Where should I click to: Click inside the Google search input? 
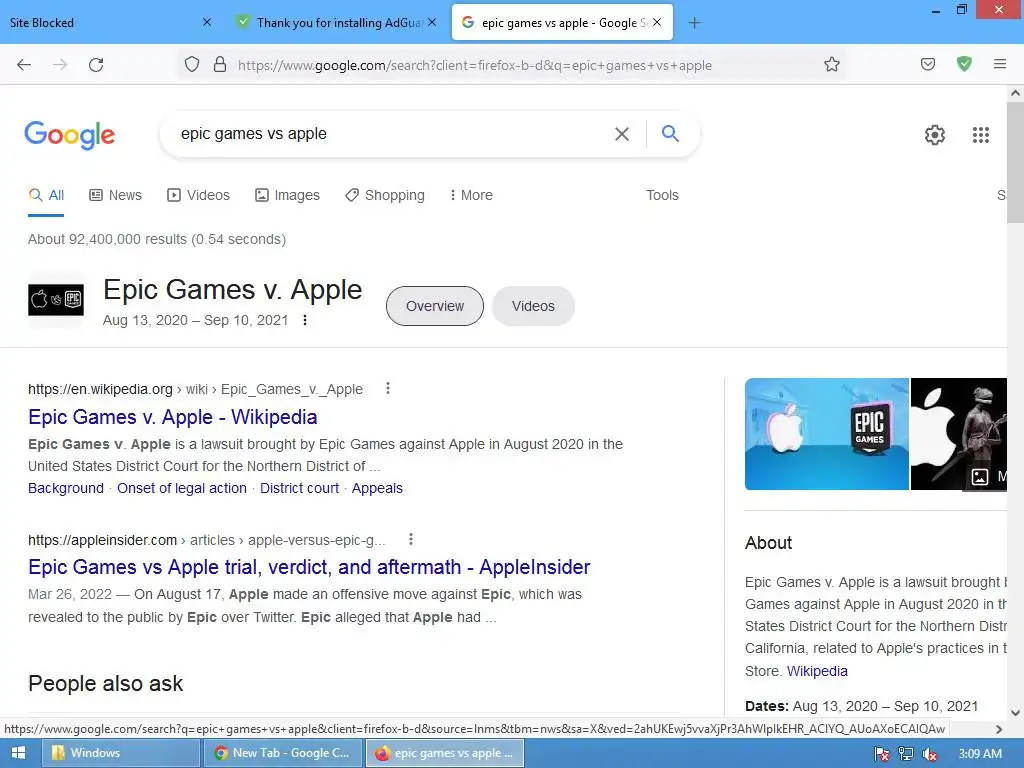pos(392,134)
